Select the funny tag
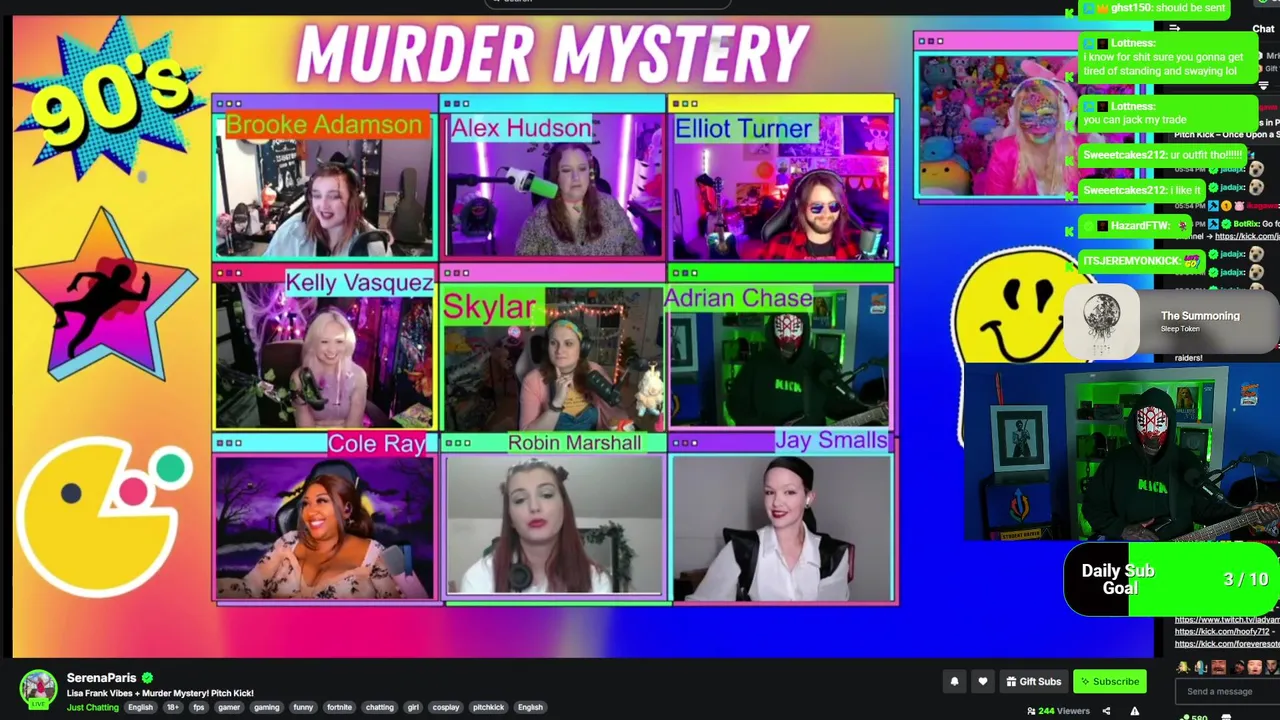1280x720 pixels. tap(303, 707)
